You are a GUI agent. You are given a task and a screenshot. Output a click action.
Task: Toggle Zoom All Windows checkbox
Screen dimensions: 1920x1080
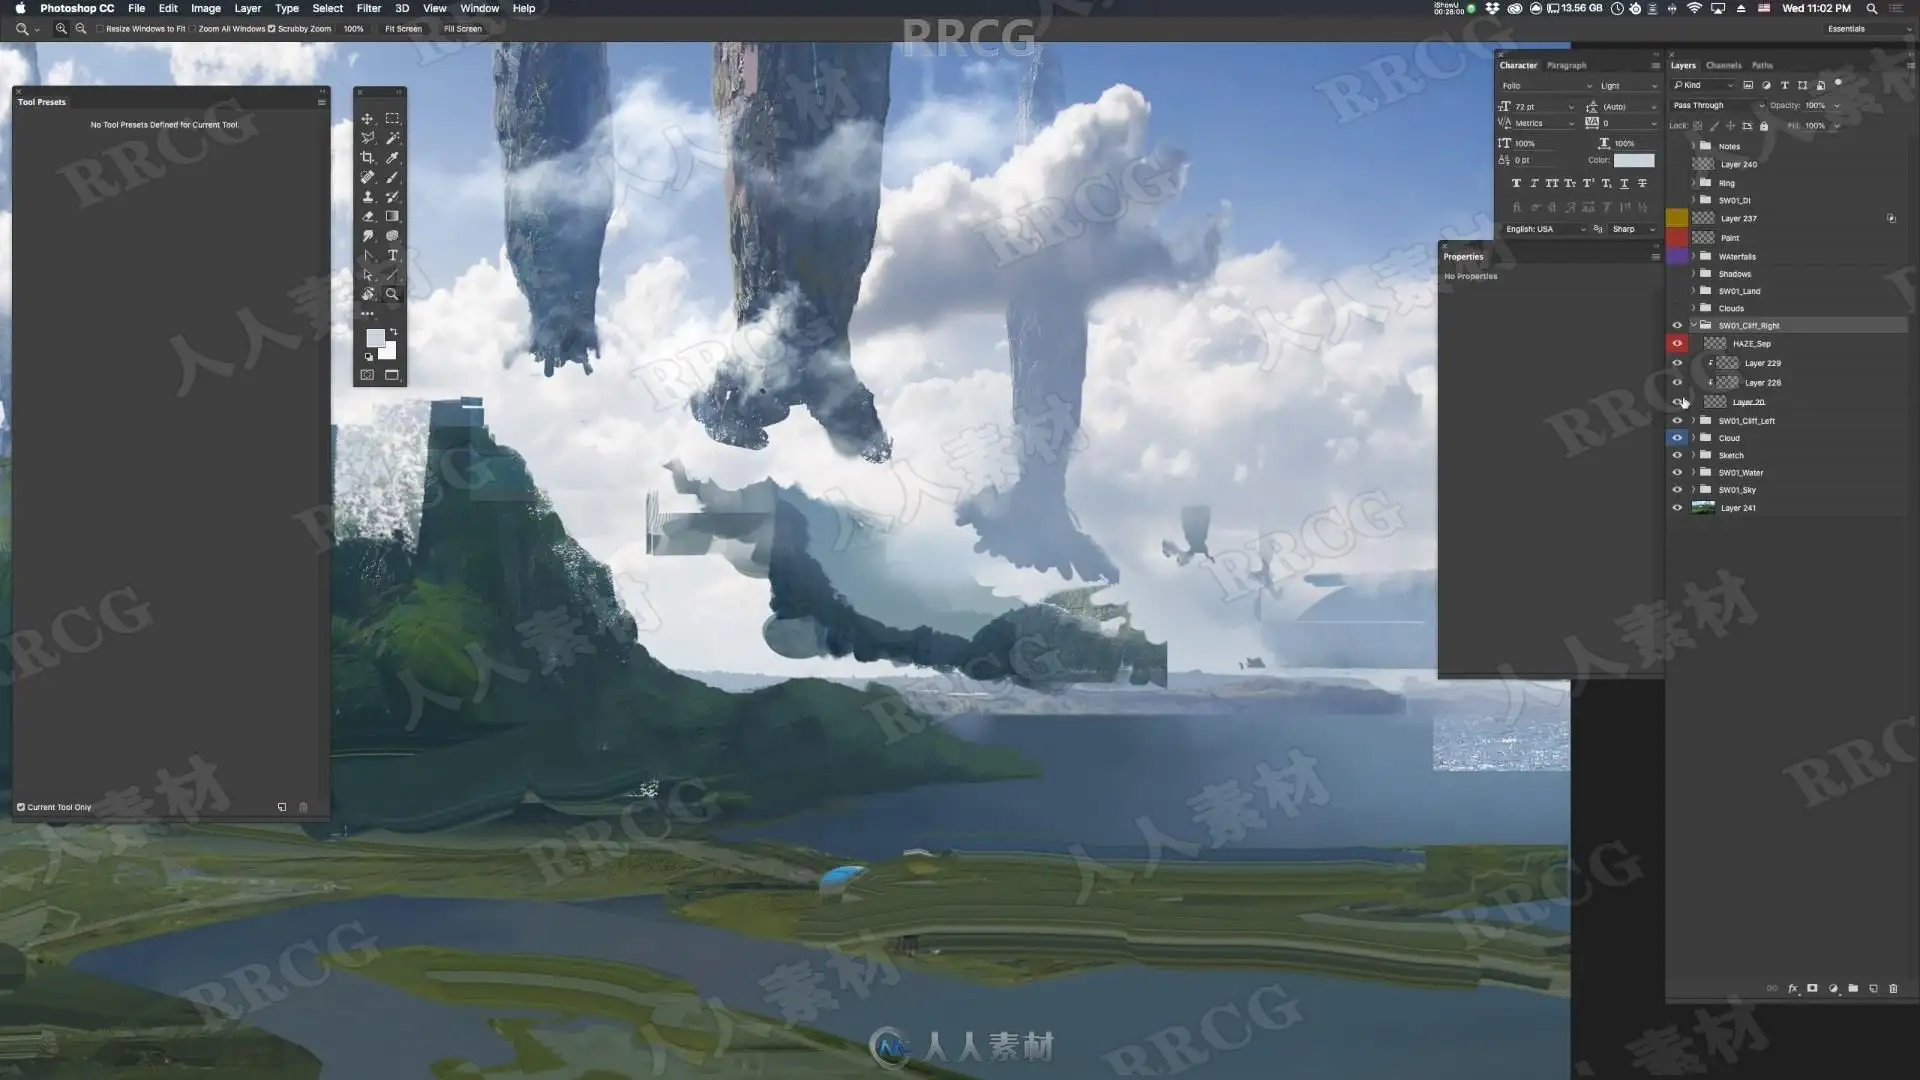point(193,28)
